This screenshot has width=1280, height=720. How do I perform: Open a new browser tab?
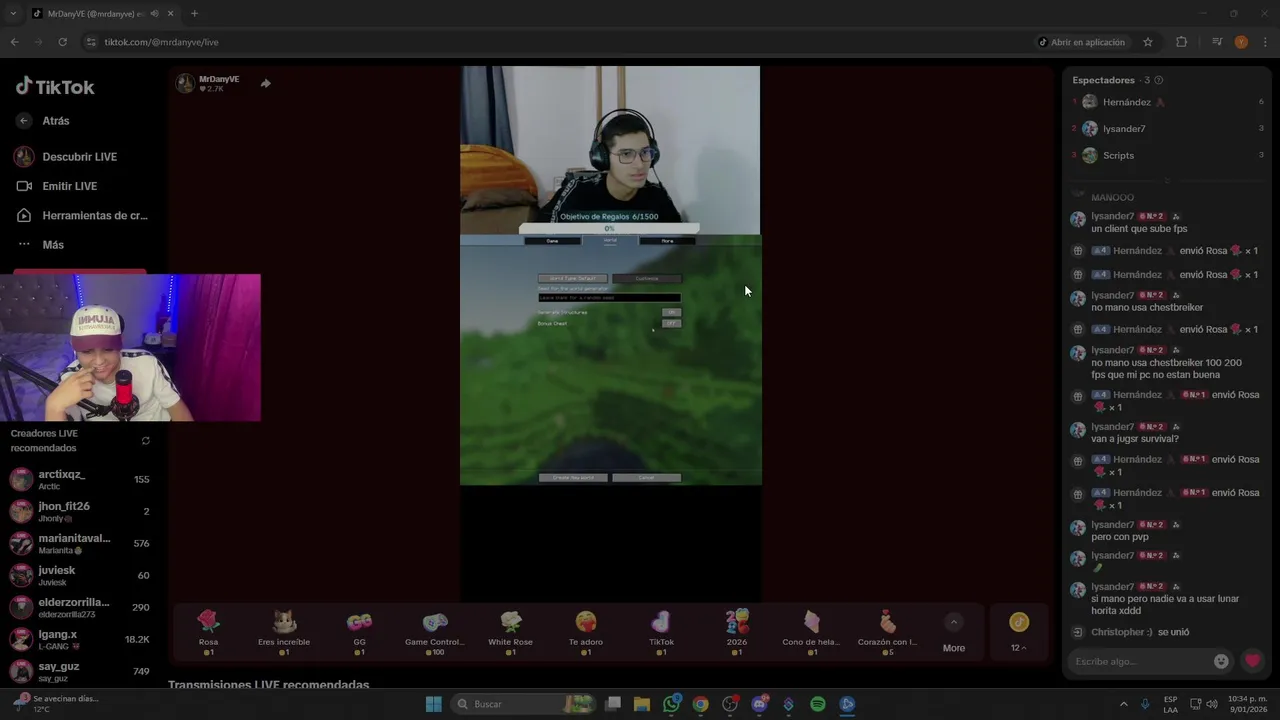[194, 13]
